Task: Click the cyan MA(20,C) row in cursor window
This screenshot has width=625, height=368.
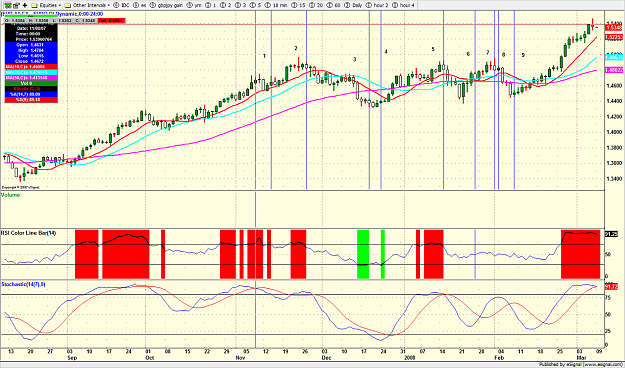Action: 31,72
